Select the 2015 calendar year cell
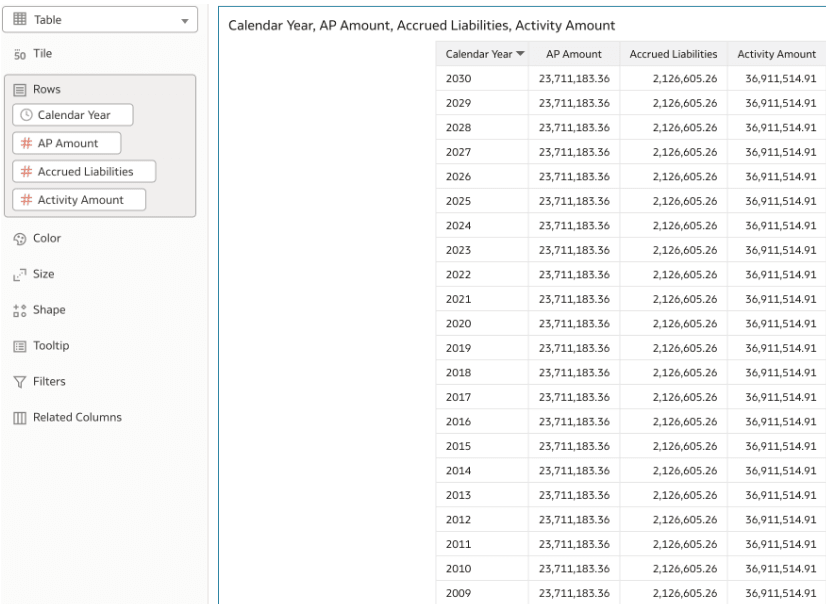The width and height of the screenshot is (826, 604). (x=482, y=446)
